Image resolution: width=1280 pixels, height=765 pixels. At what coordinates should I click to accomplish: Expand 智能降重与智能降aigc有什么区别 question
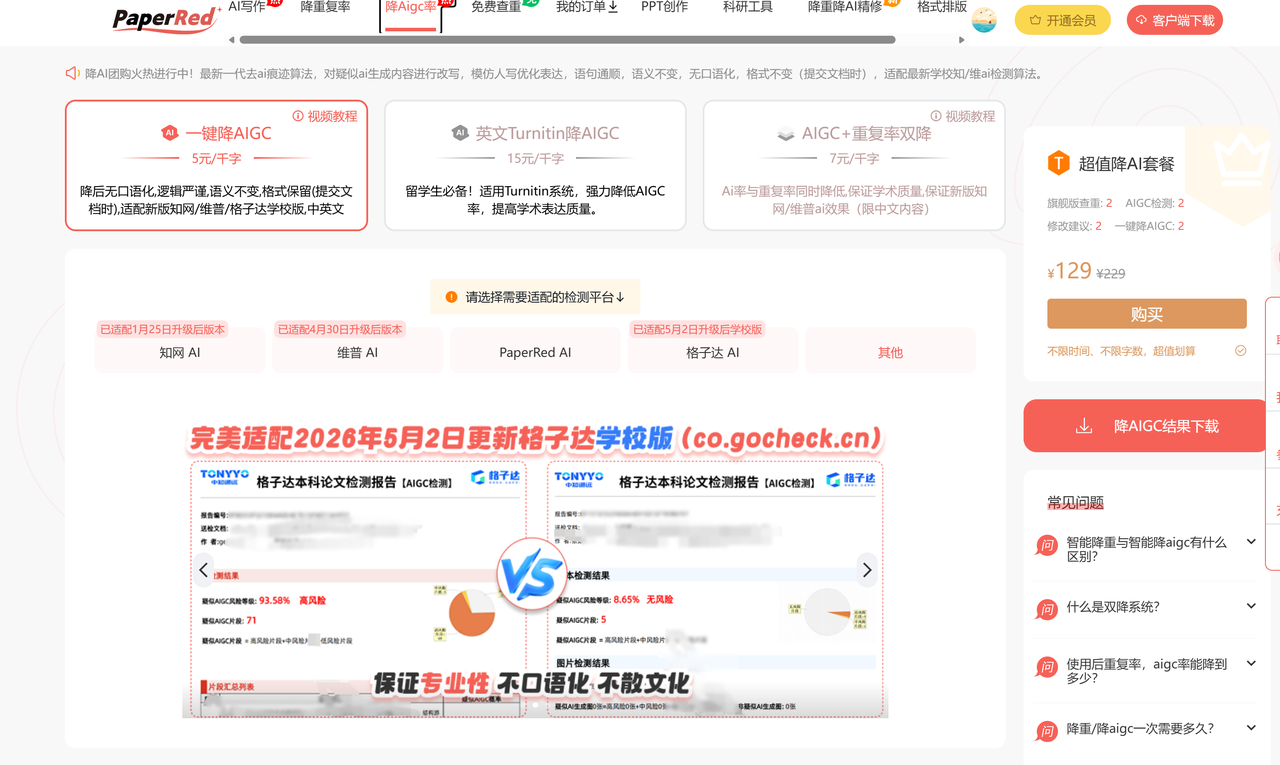[x=1146, y=549]
